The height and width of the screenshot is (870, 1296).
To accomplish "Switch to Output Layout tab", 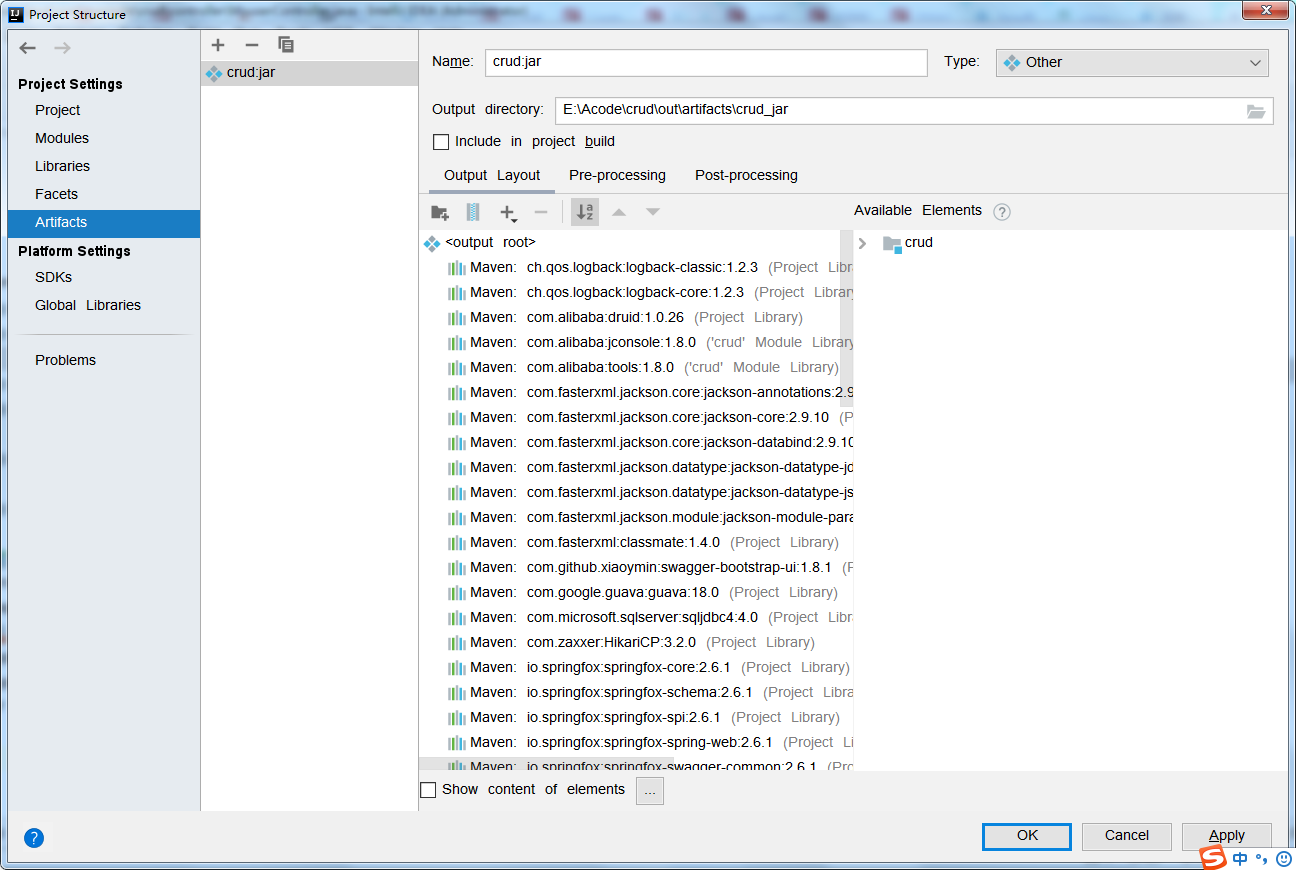I will tap(492, 175).
